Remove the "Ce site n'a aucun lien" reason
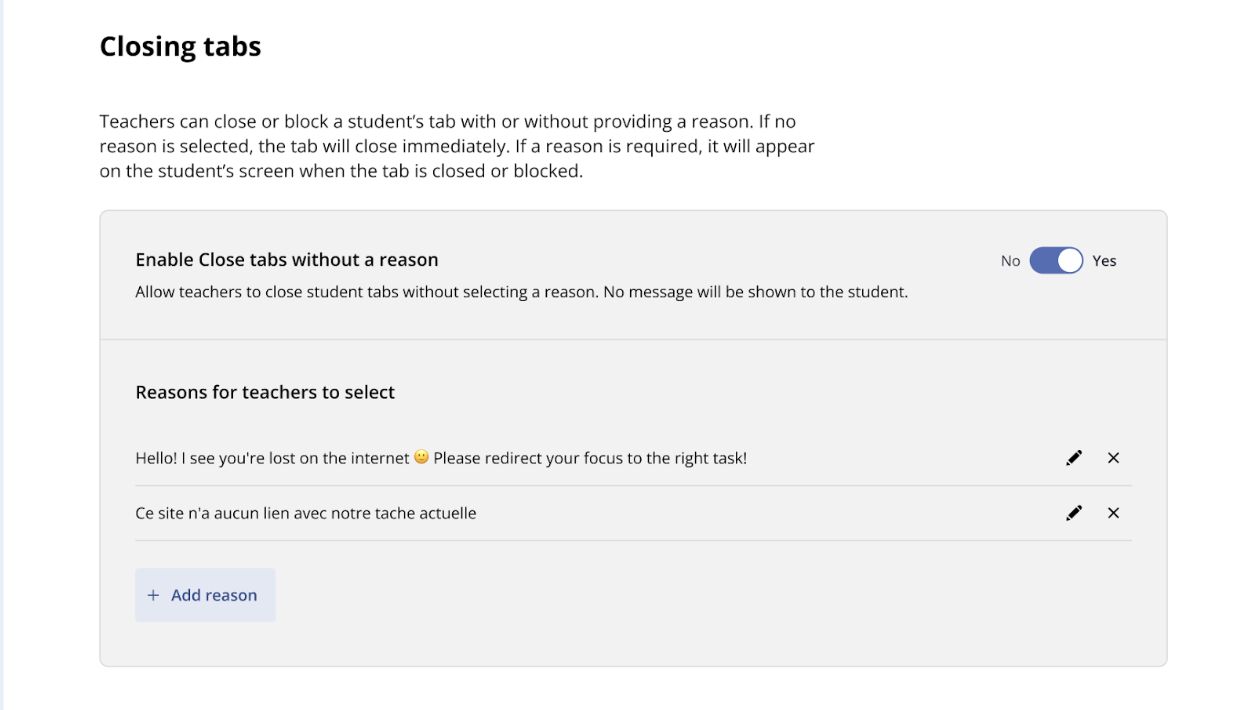 (1113, 513)
